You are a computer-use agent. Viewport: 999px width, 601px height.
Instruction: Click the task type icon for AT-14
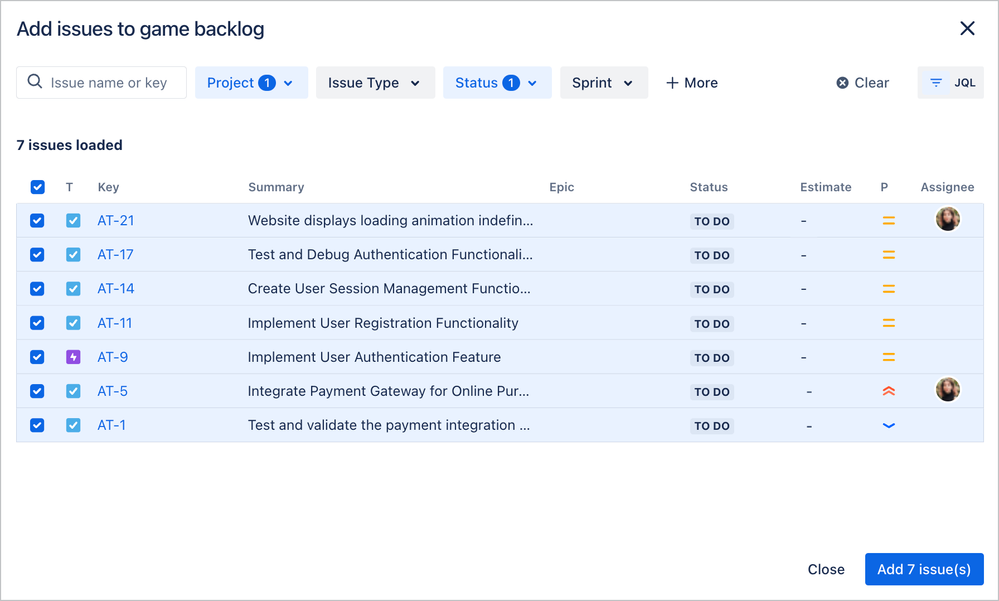click(73, 289)
